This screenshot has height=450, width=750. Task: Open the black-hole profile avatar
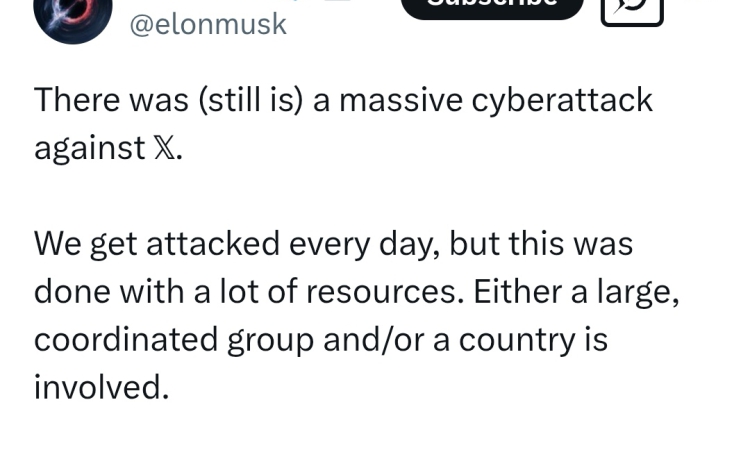73,18
